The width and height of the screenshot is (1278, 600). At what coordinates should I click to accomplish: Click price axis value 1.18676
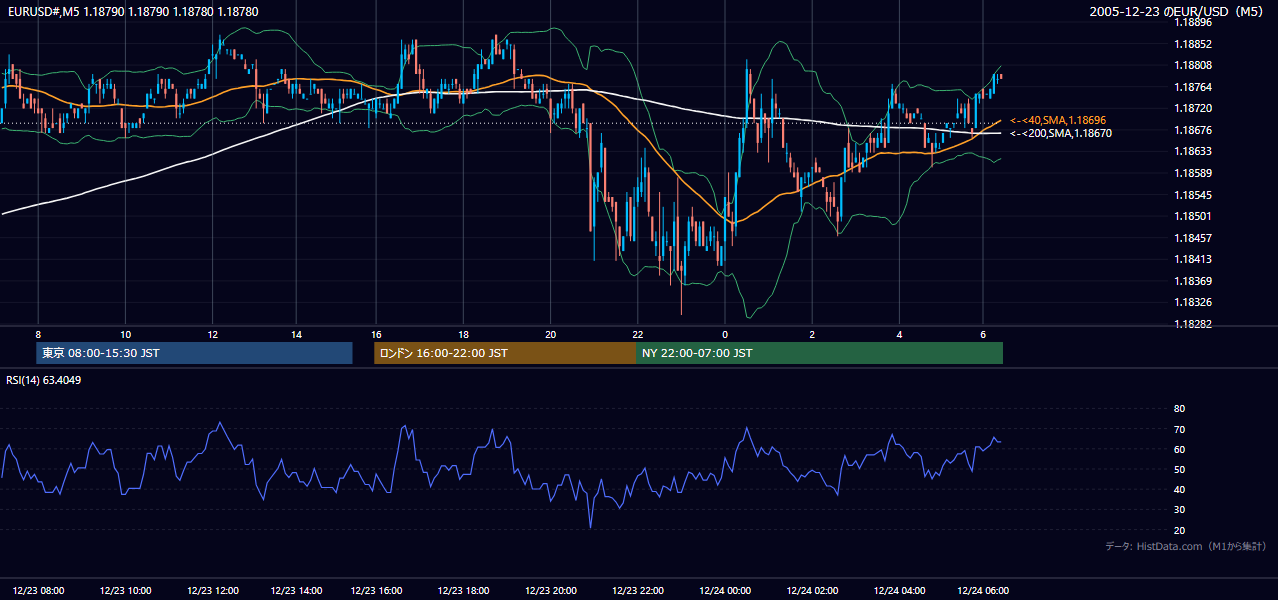pos(1193,130)
